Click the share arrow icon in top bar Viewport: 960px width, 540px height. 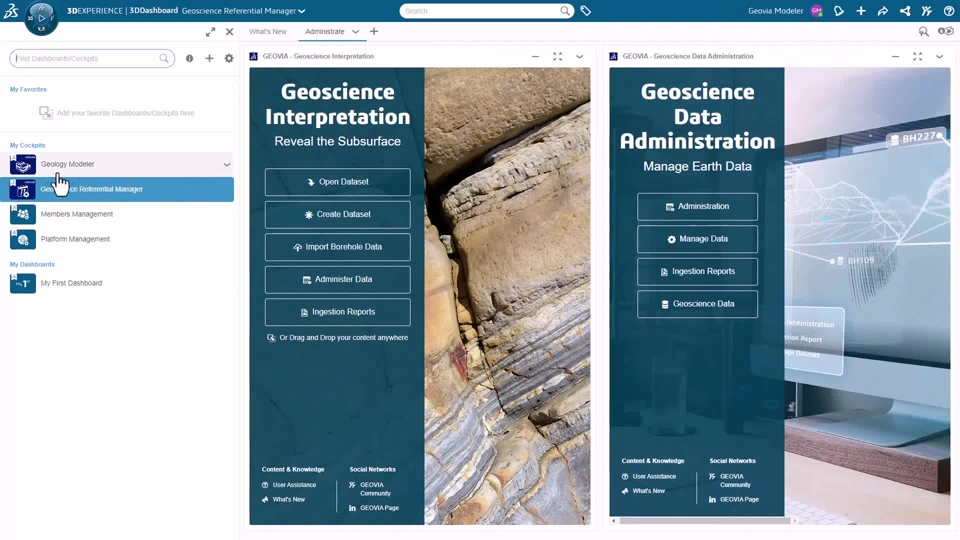pyautogui.click(x=883, y=11)
